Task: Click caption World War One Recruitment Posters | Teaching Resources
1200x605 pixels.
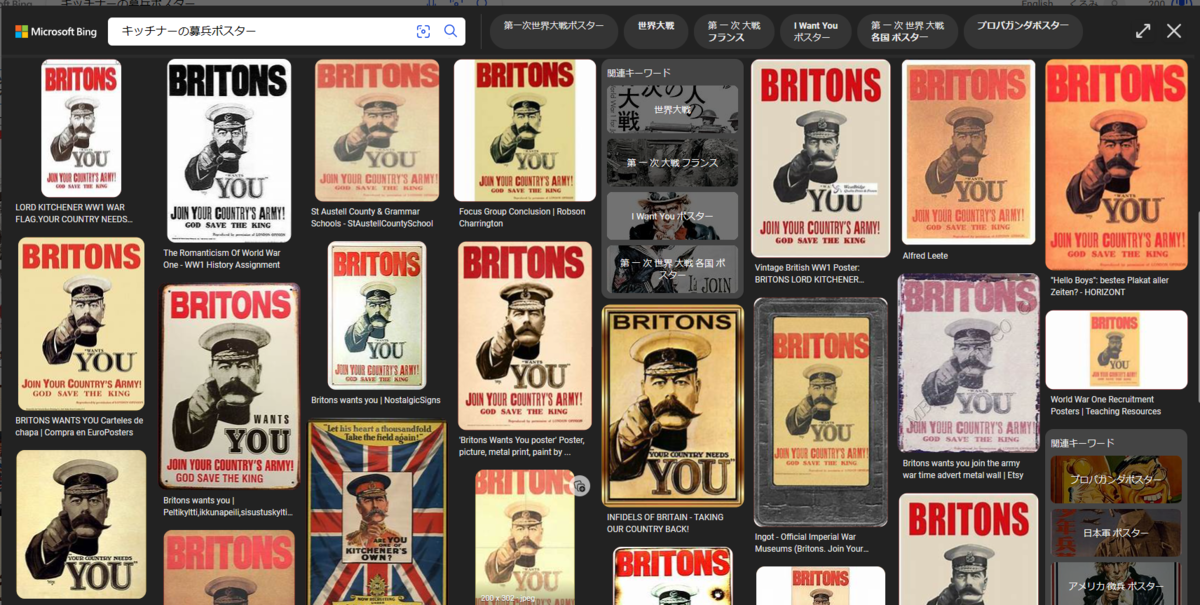Action: click(x=1106, y=405)
